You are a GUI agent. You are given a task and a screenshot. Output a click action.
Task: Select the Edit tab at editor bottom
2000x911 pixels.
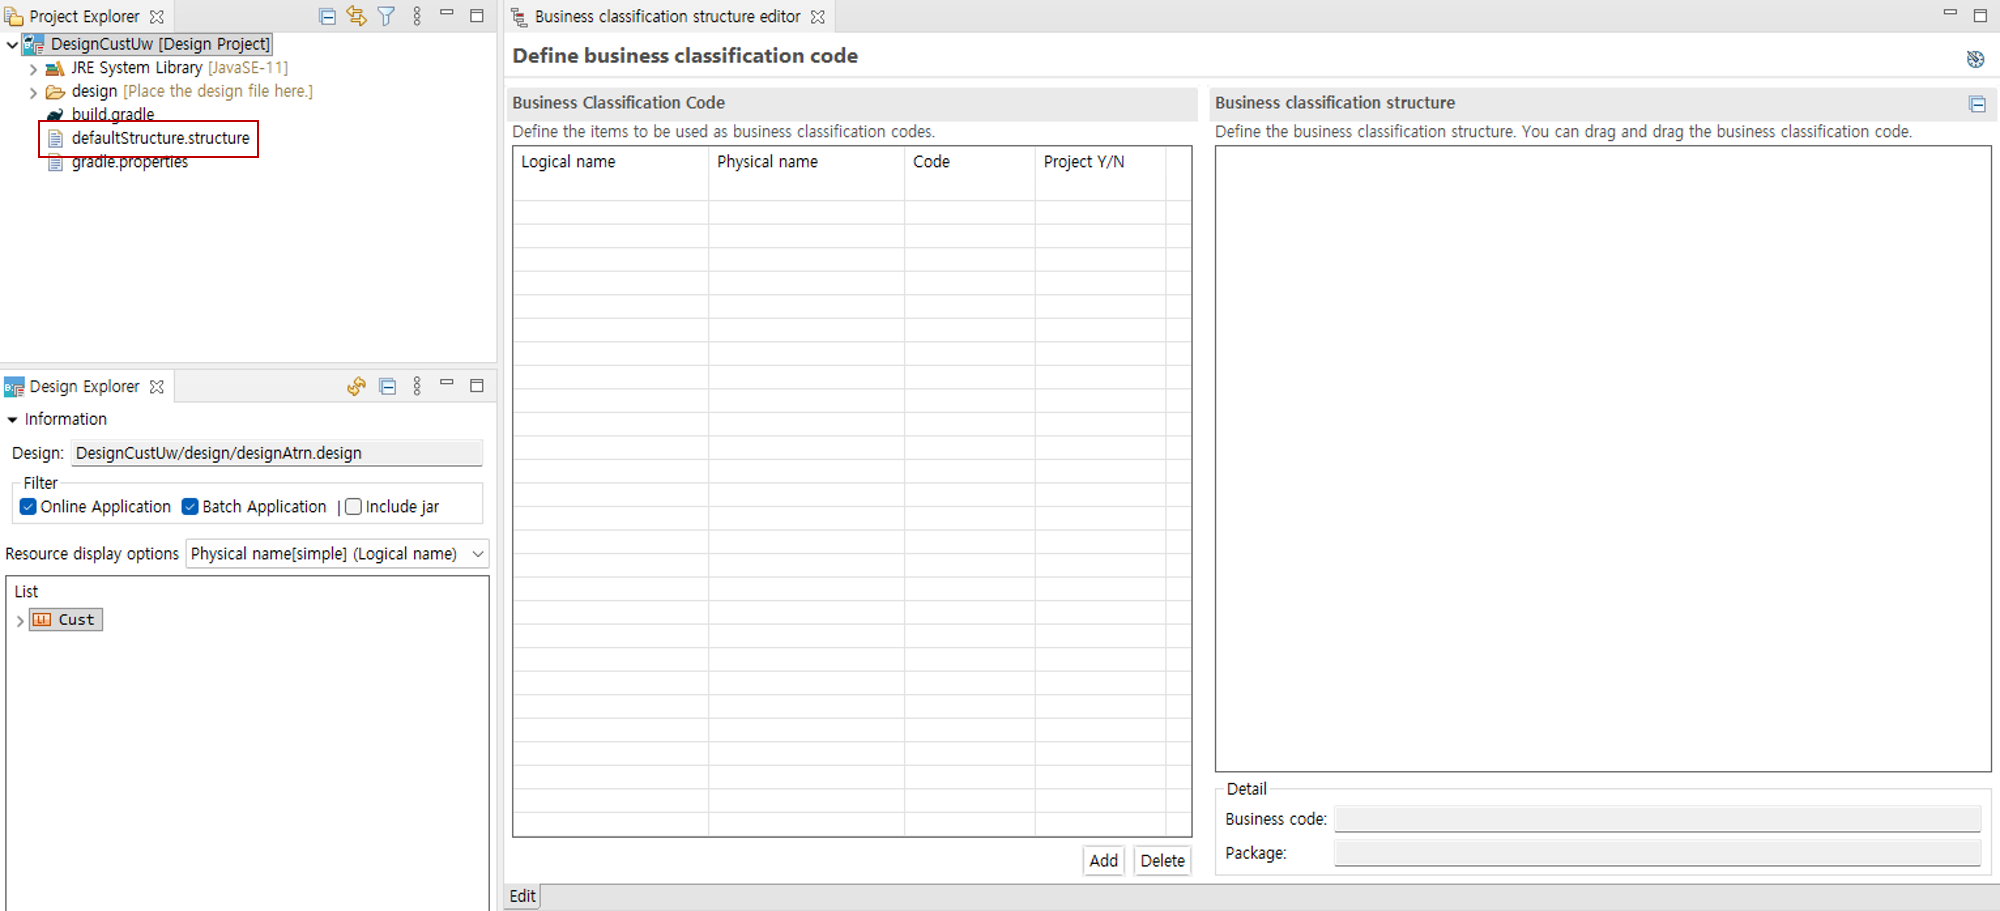(x=522, y=896)
